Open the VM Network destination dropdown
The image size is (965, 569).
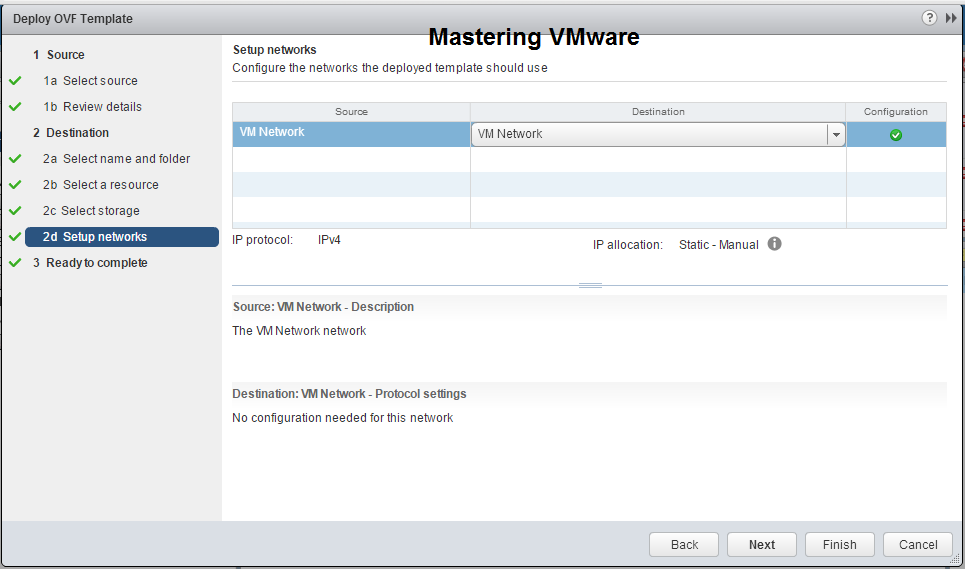(835, 134)
